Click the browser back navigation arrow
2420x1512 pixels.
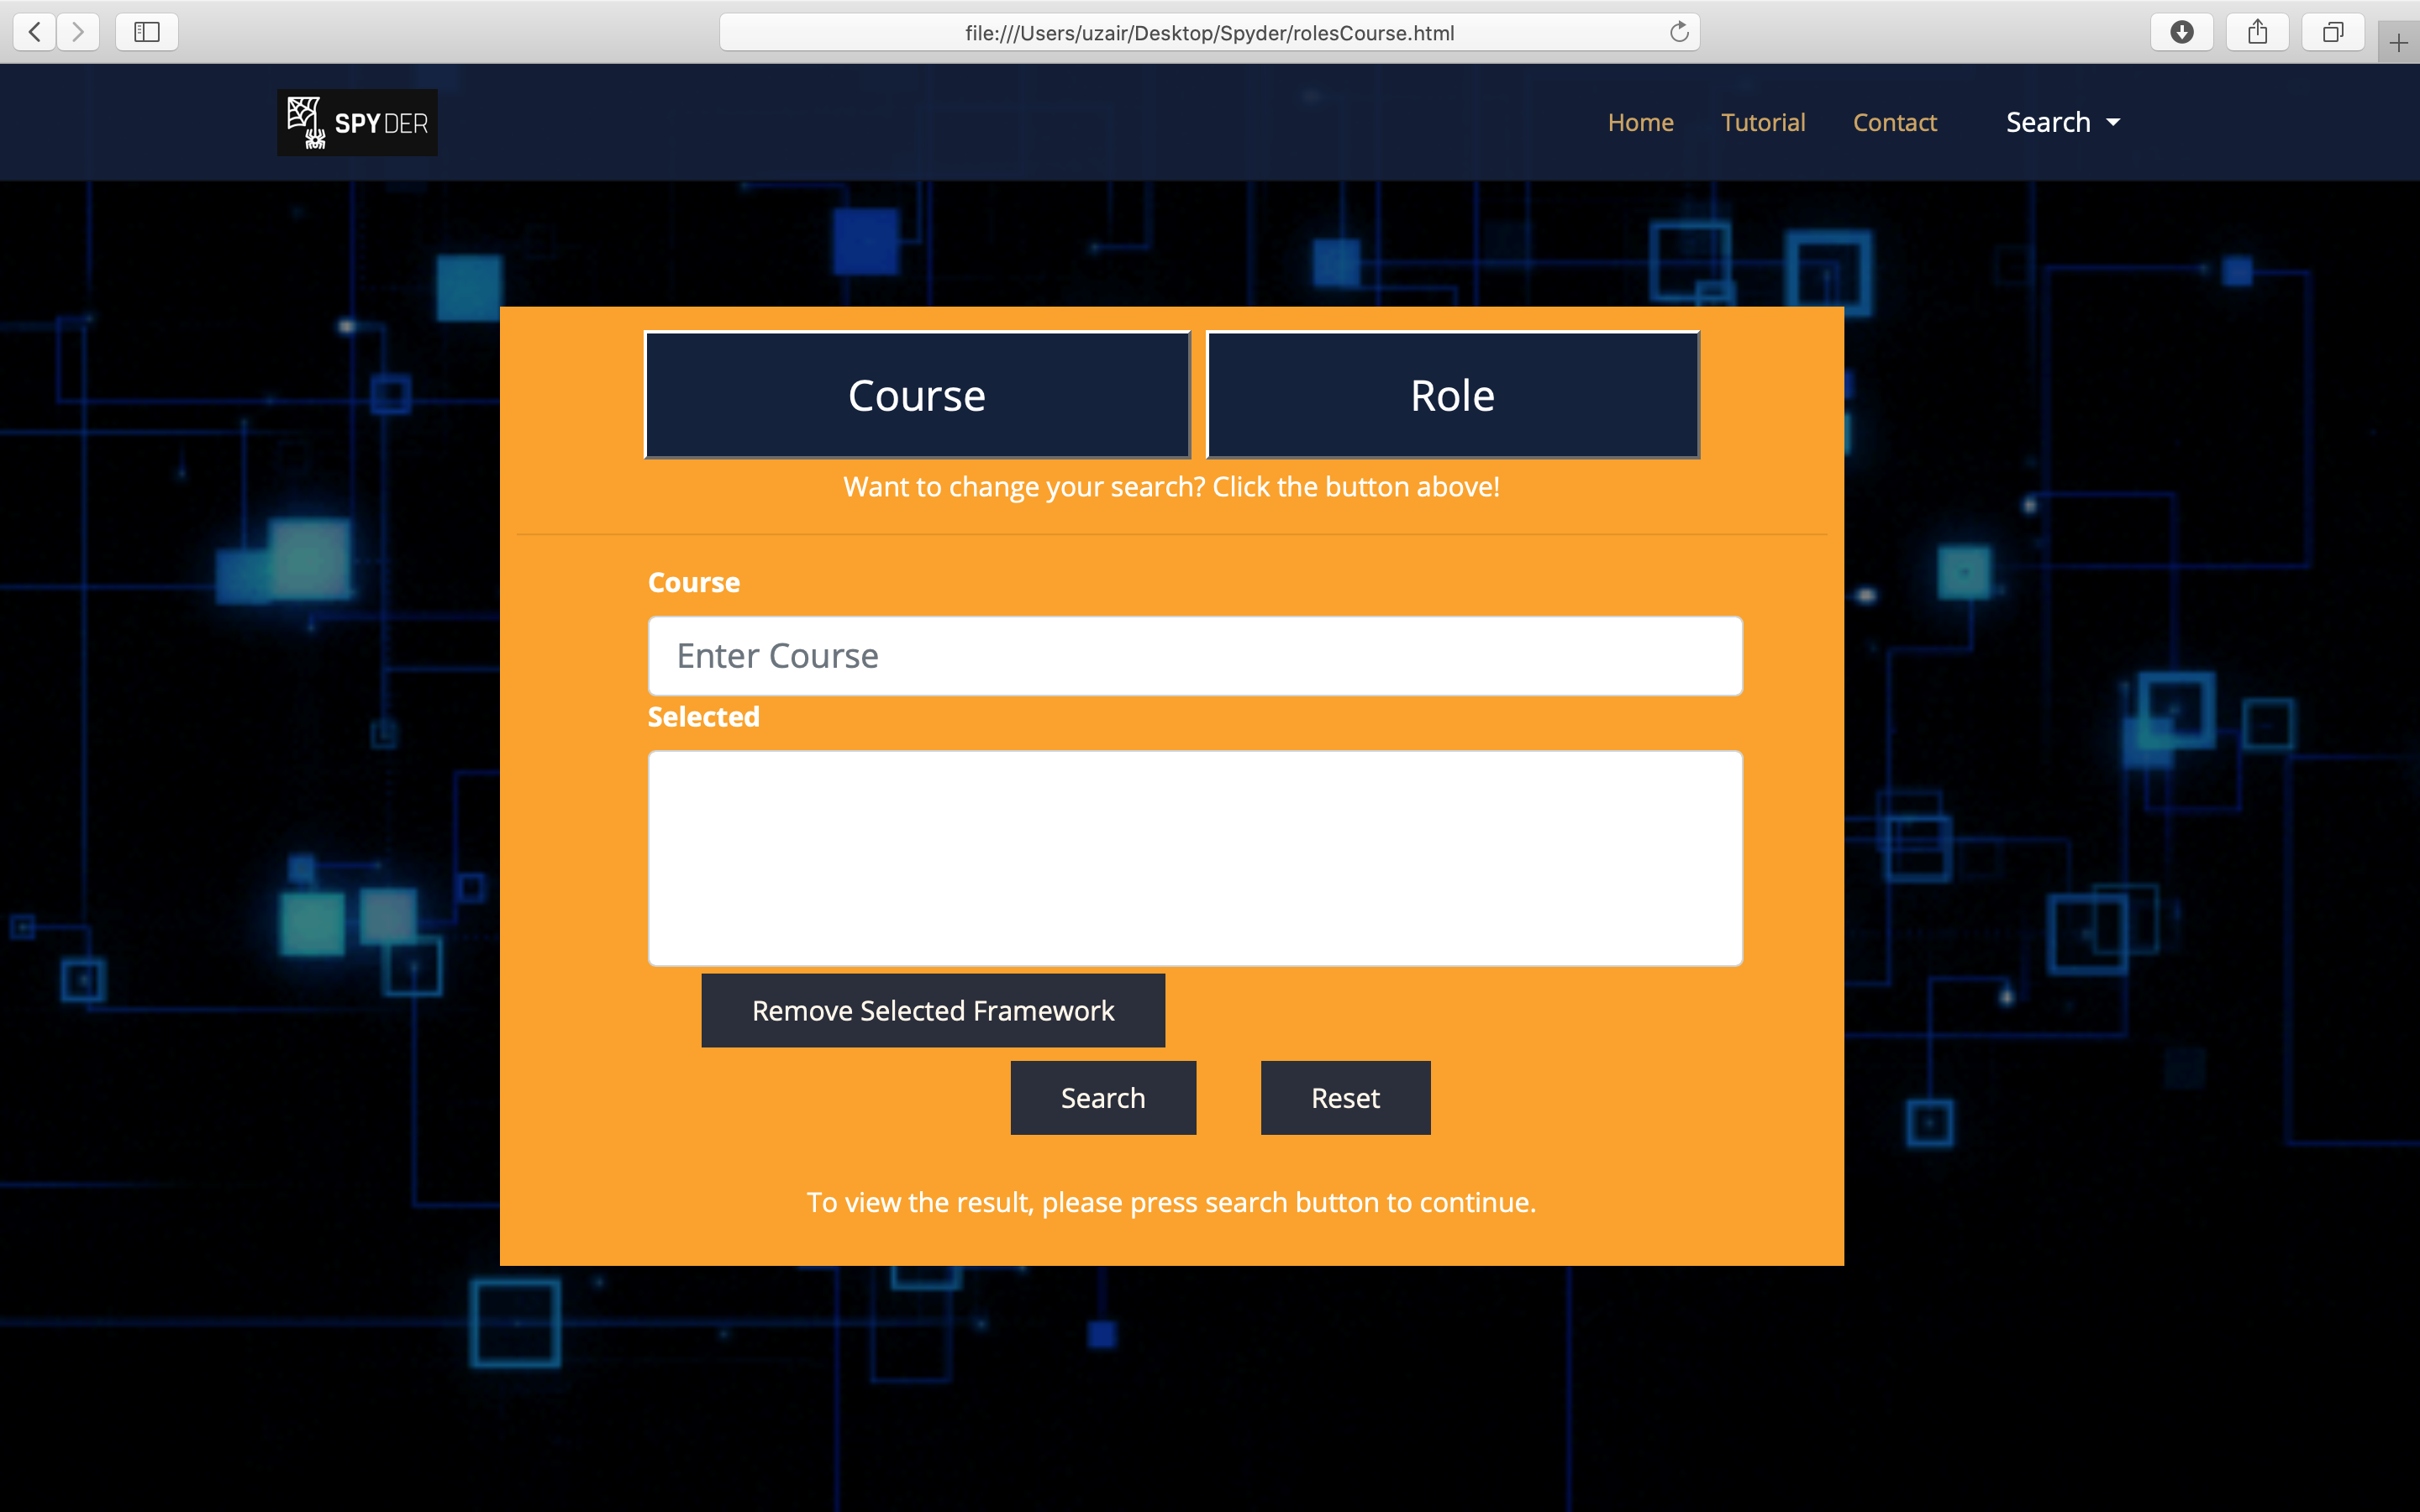click(34, 31)
